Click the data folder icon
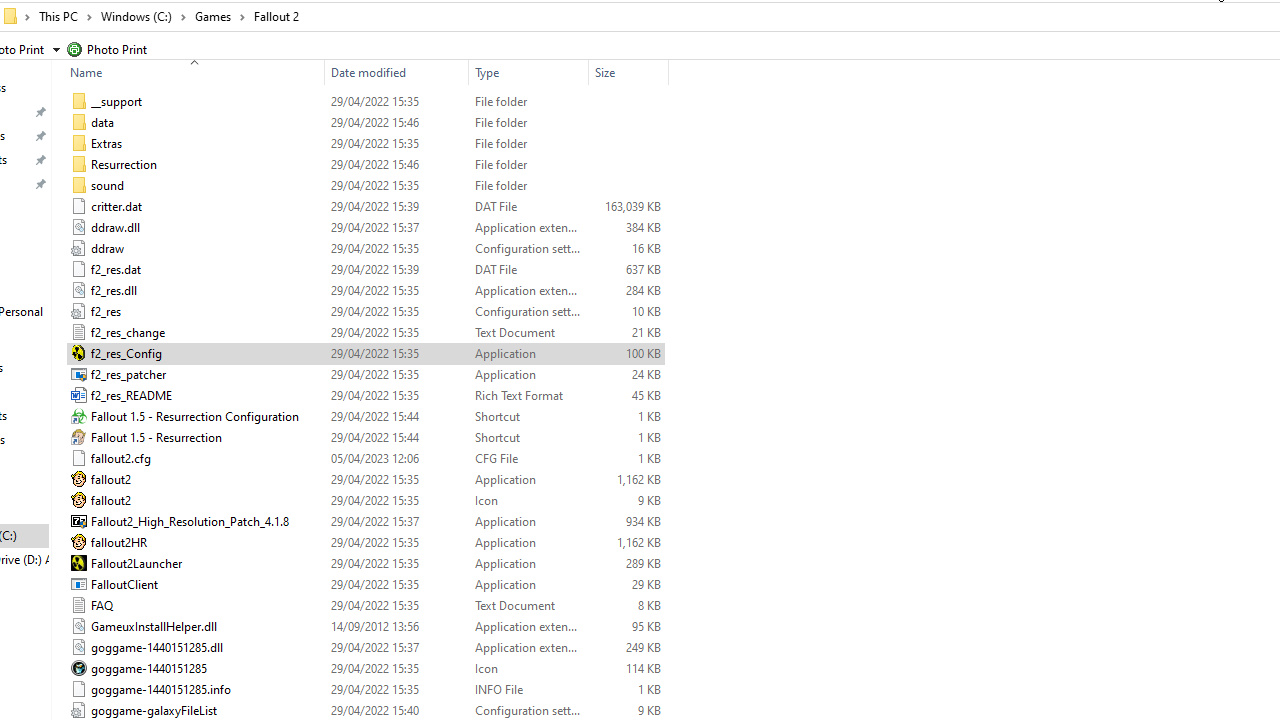1280x720 pixels. (x=79, y=122)
